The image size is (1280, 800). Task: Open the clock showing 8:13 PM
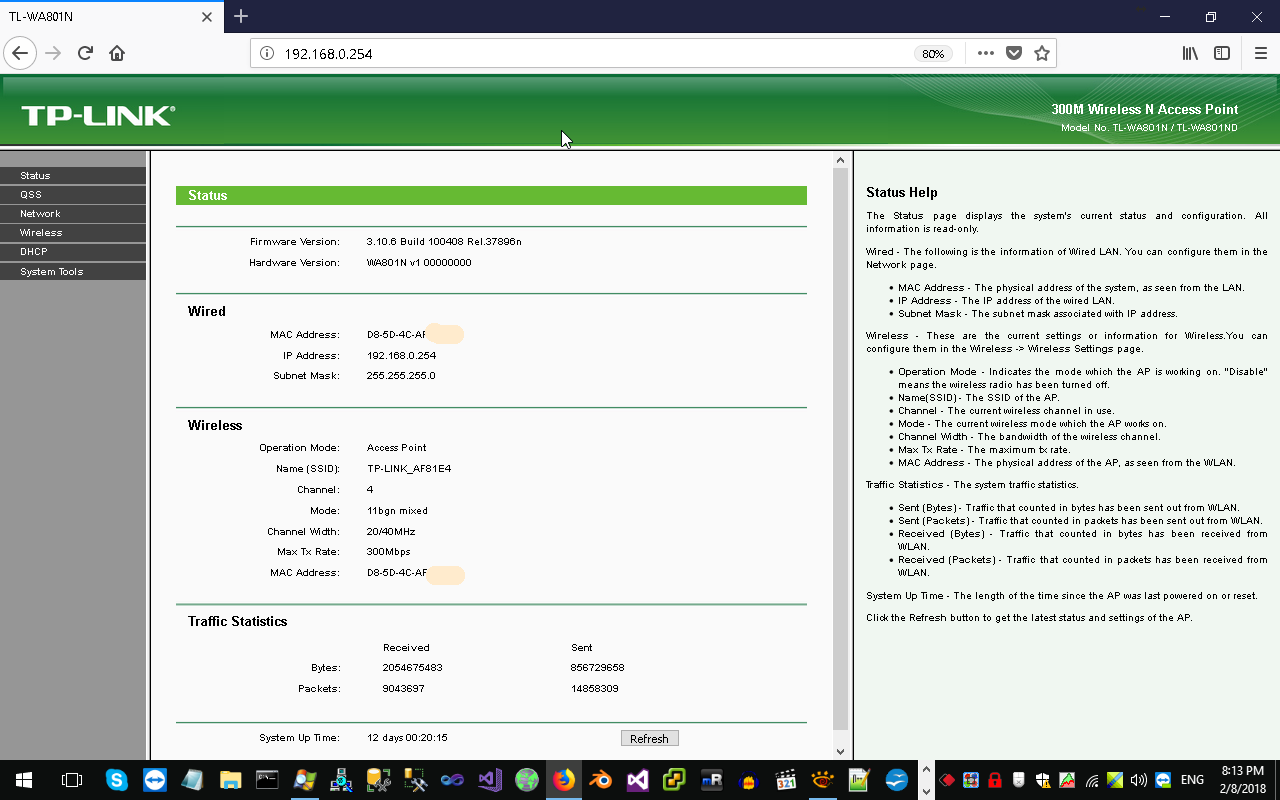point(1243,779)
